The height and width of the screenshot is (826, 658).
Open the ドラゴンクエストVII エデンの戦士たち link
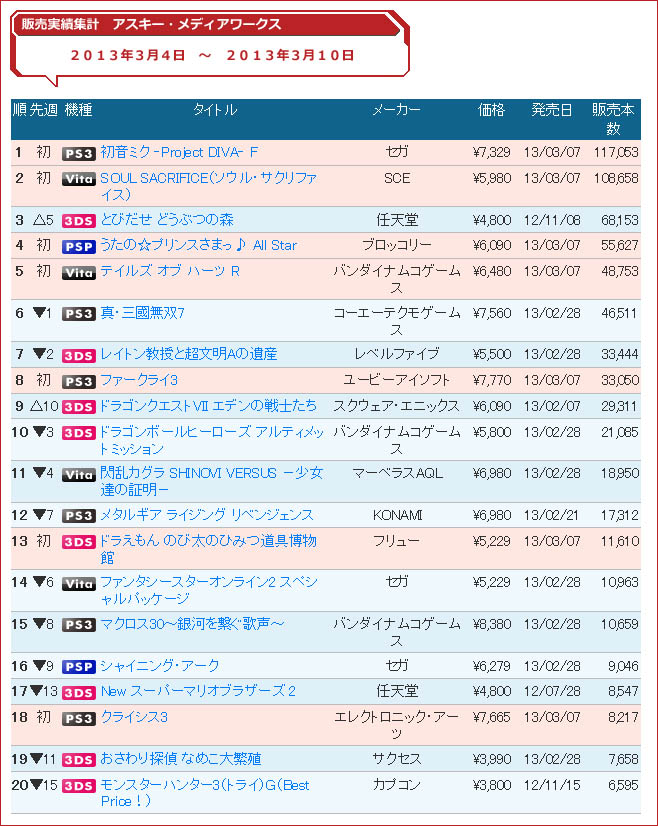tap(208, 406)
